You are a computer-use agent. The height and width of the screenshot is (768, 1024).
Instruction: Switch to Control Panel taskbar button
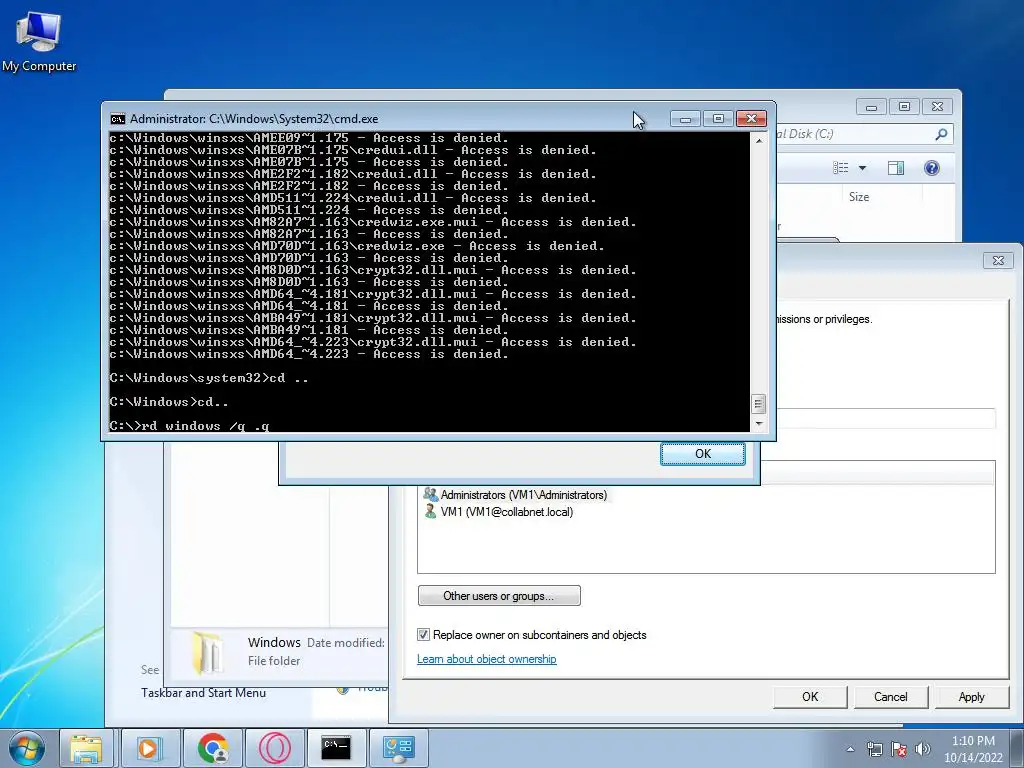pyautogui.click(x=398, y=748)
